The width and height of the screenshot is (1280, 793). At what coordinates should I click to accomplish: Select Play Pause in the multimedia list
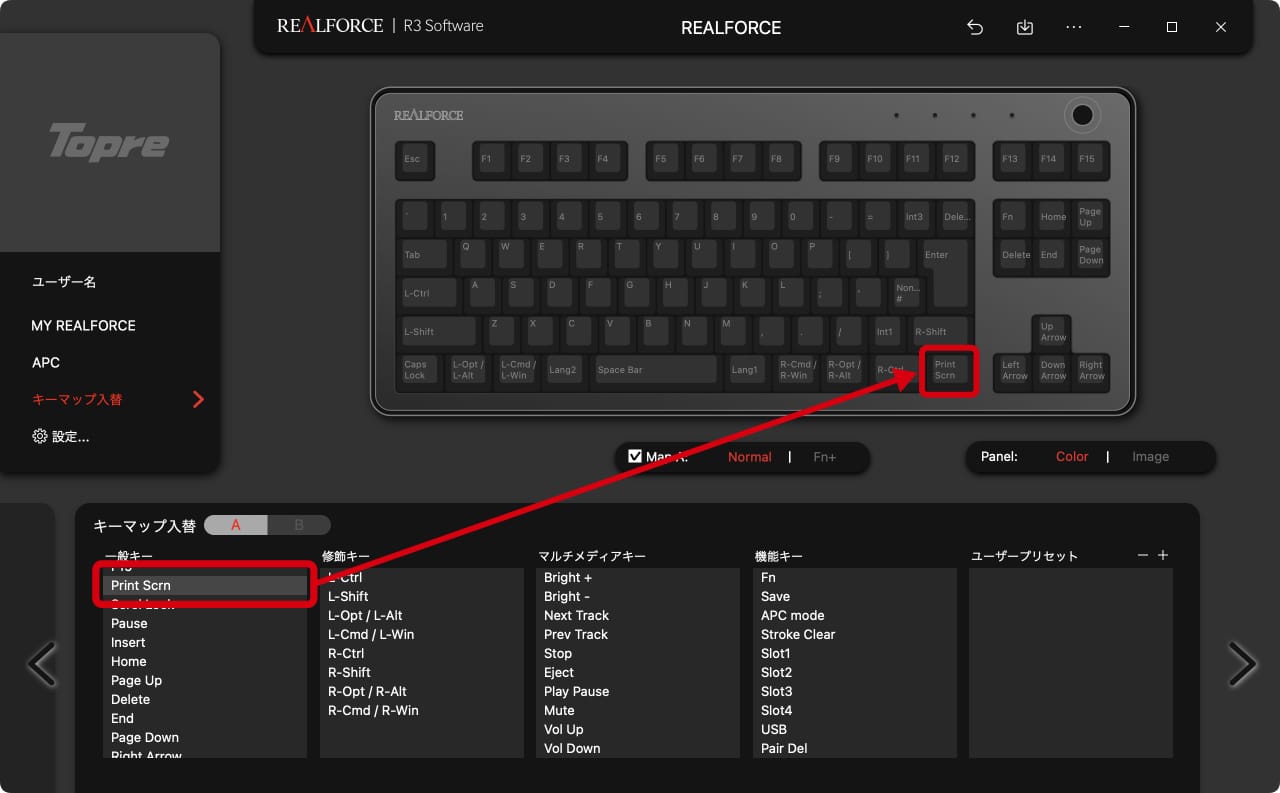click(x=638, y=691)
